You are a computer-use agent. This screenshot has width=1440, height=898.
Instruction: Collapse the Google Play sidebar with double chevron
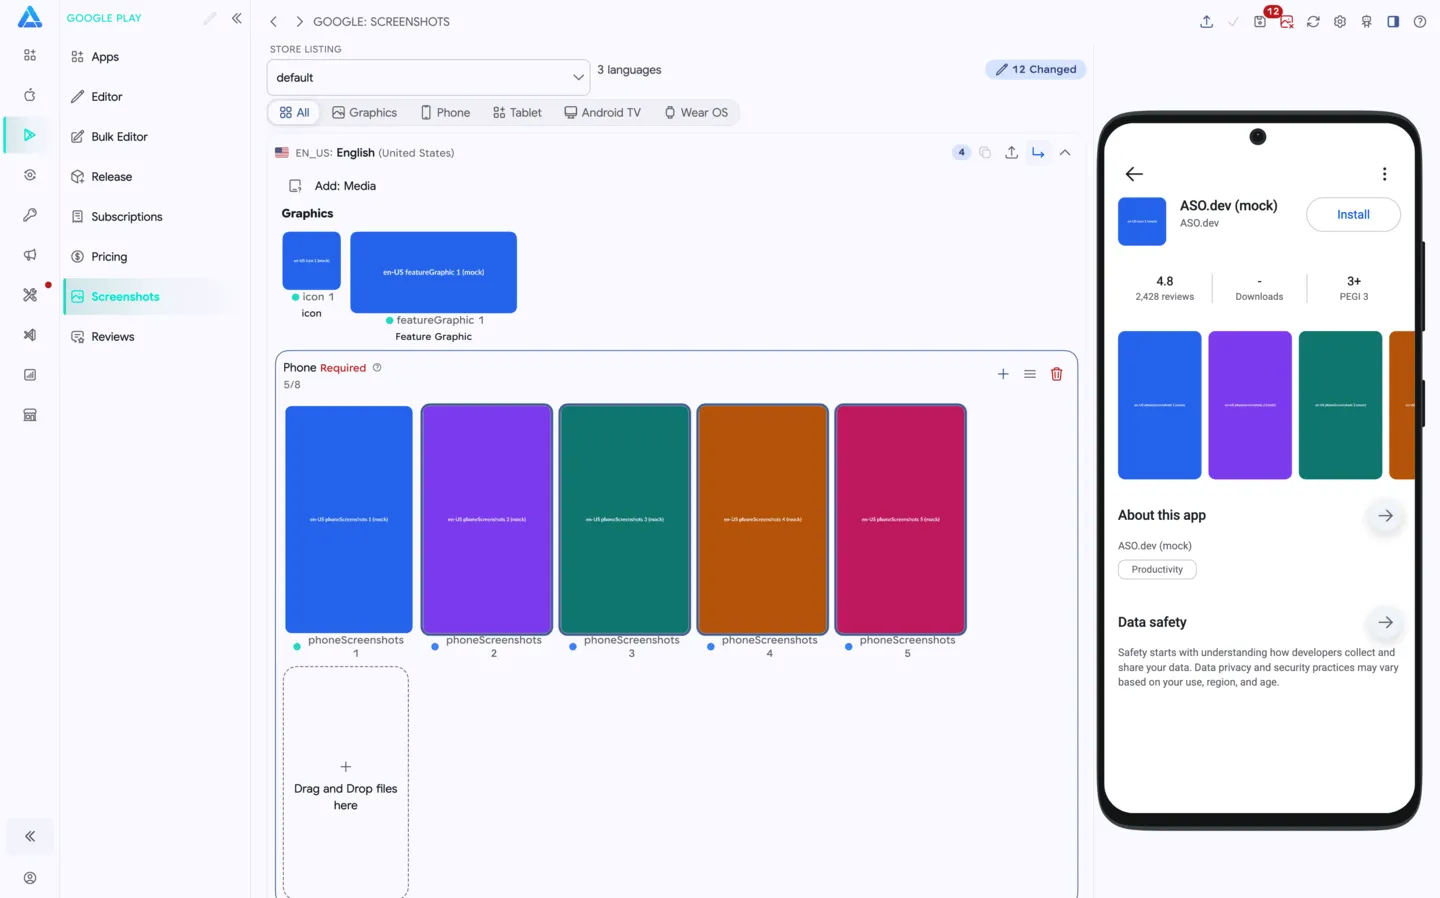(237, 18)
